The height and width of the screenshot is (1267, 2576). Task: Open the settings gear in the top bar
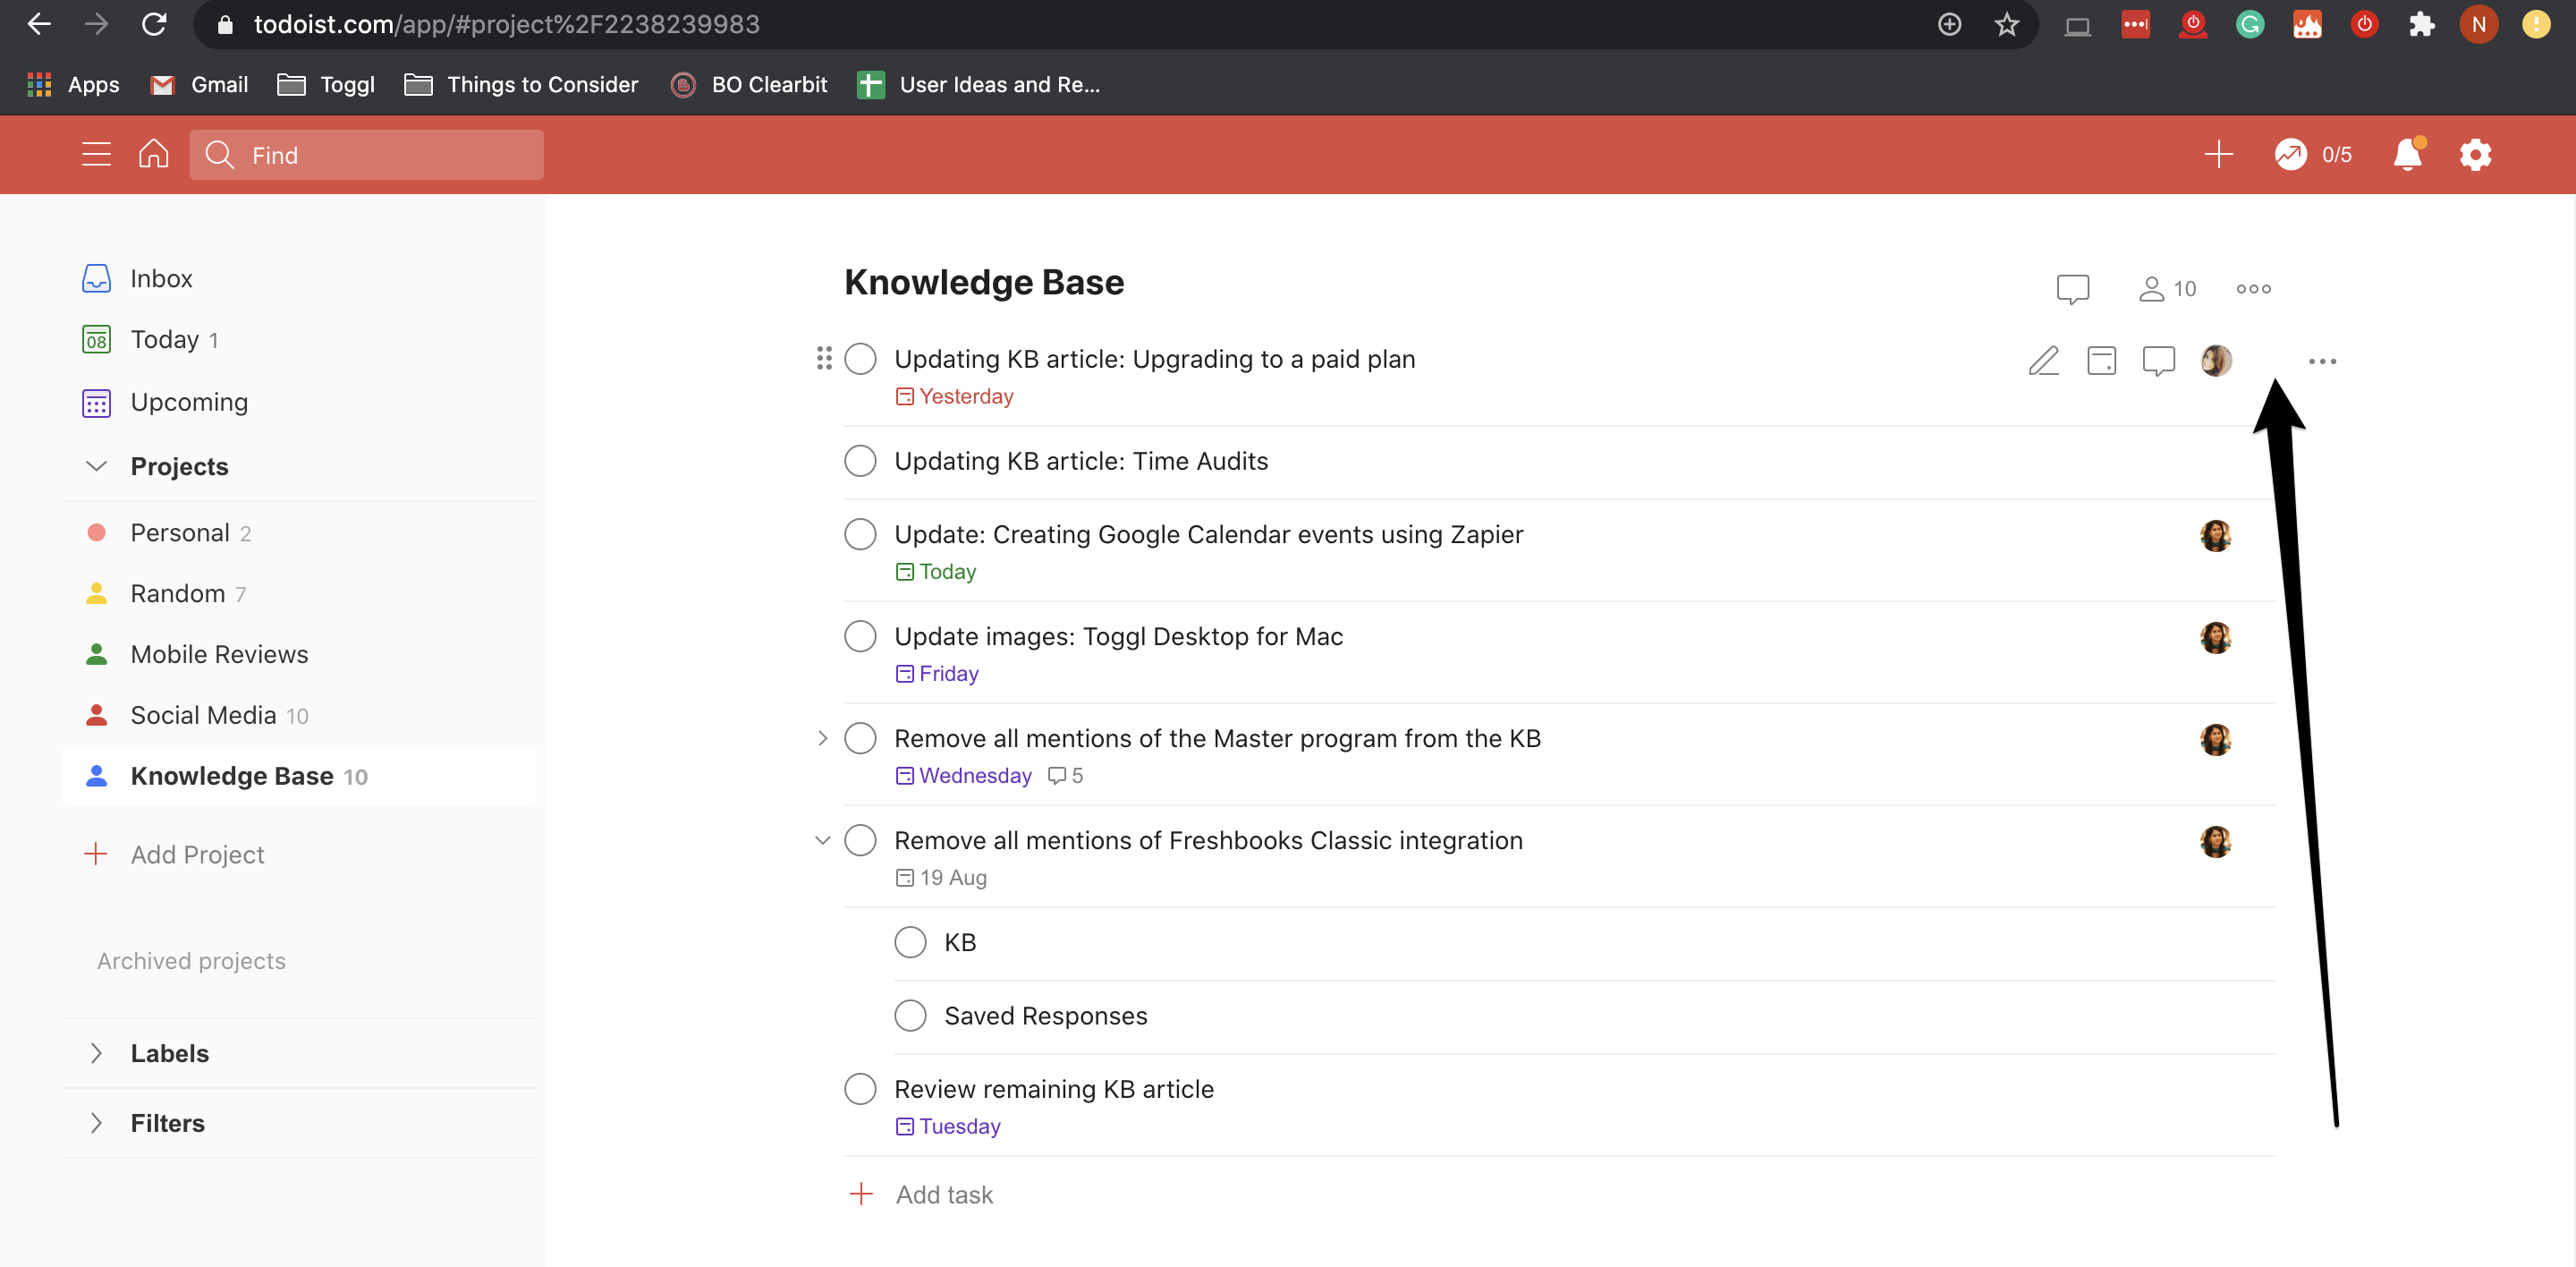click(x=2476, y=155)
